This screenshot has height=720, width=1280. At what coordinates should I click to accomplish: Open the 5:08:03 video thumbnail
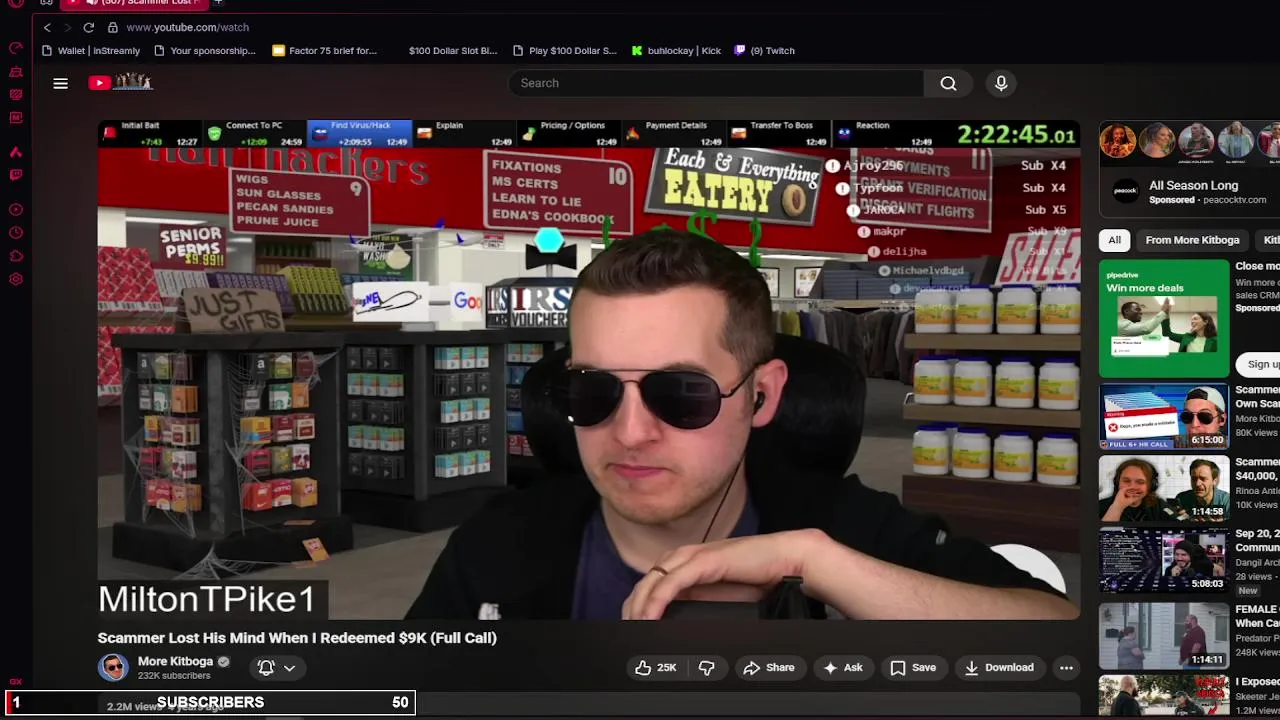point(1164,561)
